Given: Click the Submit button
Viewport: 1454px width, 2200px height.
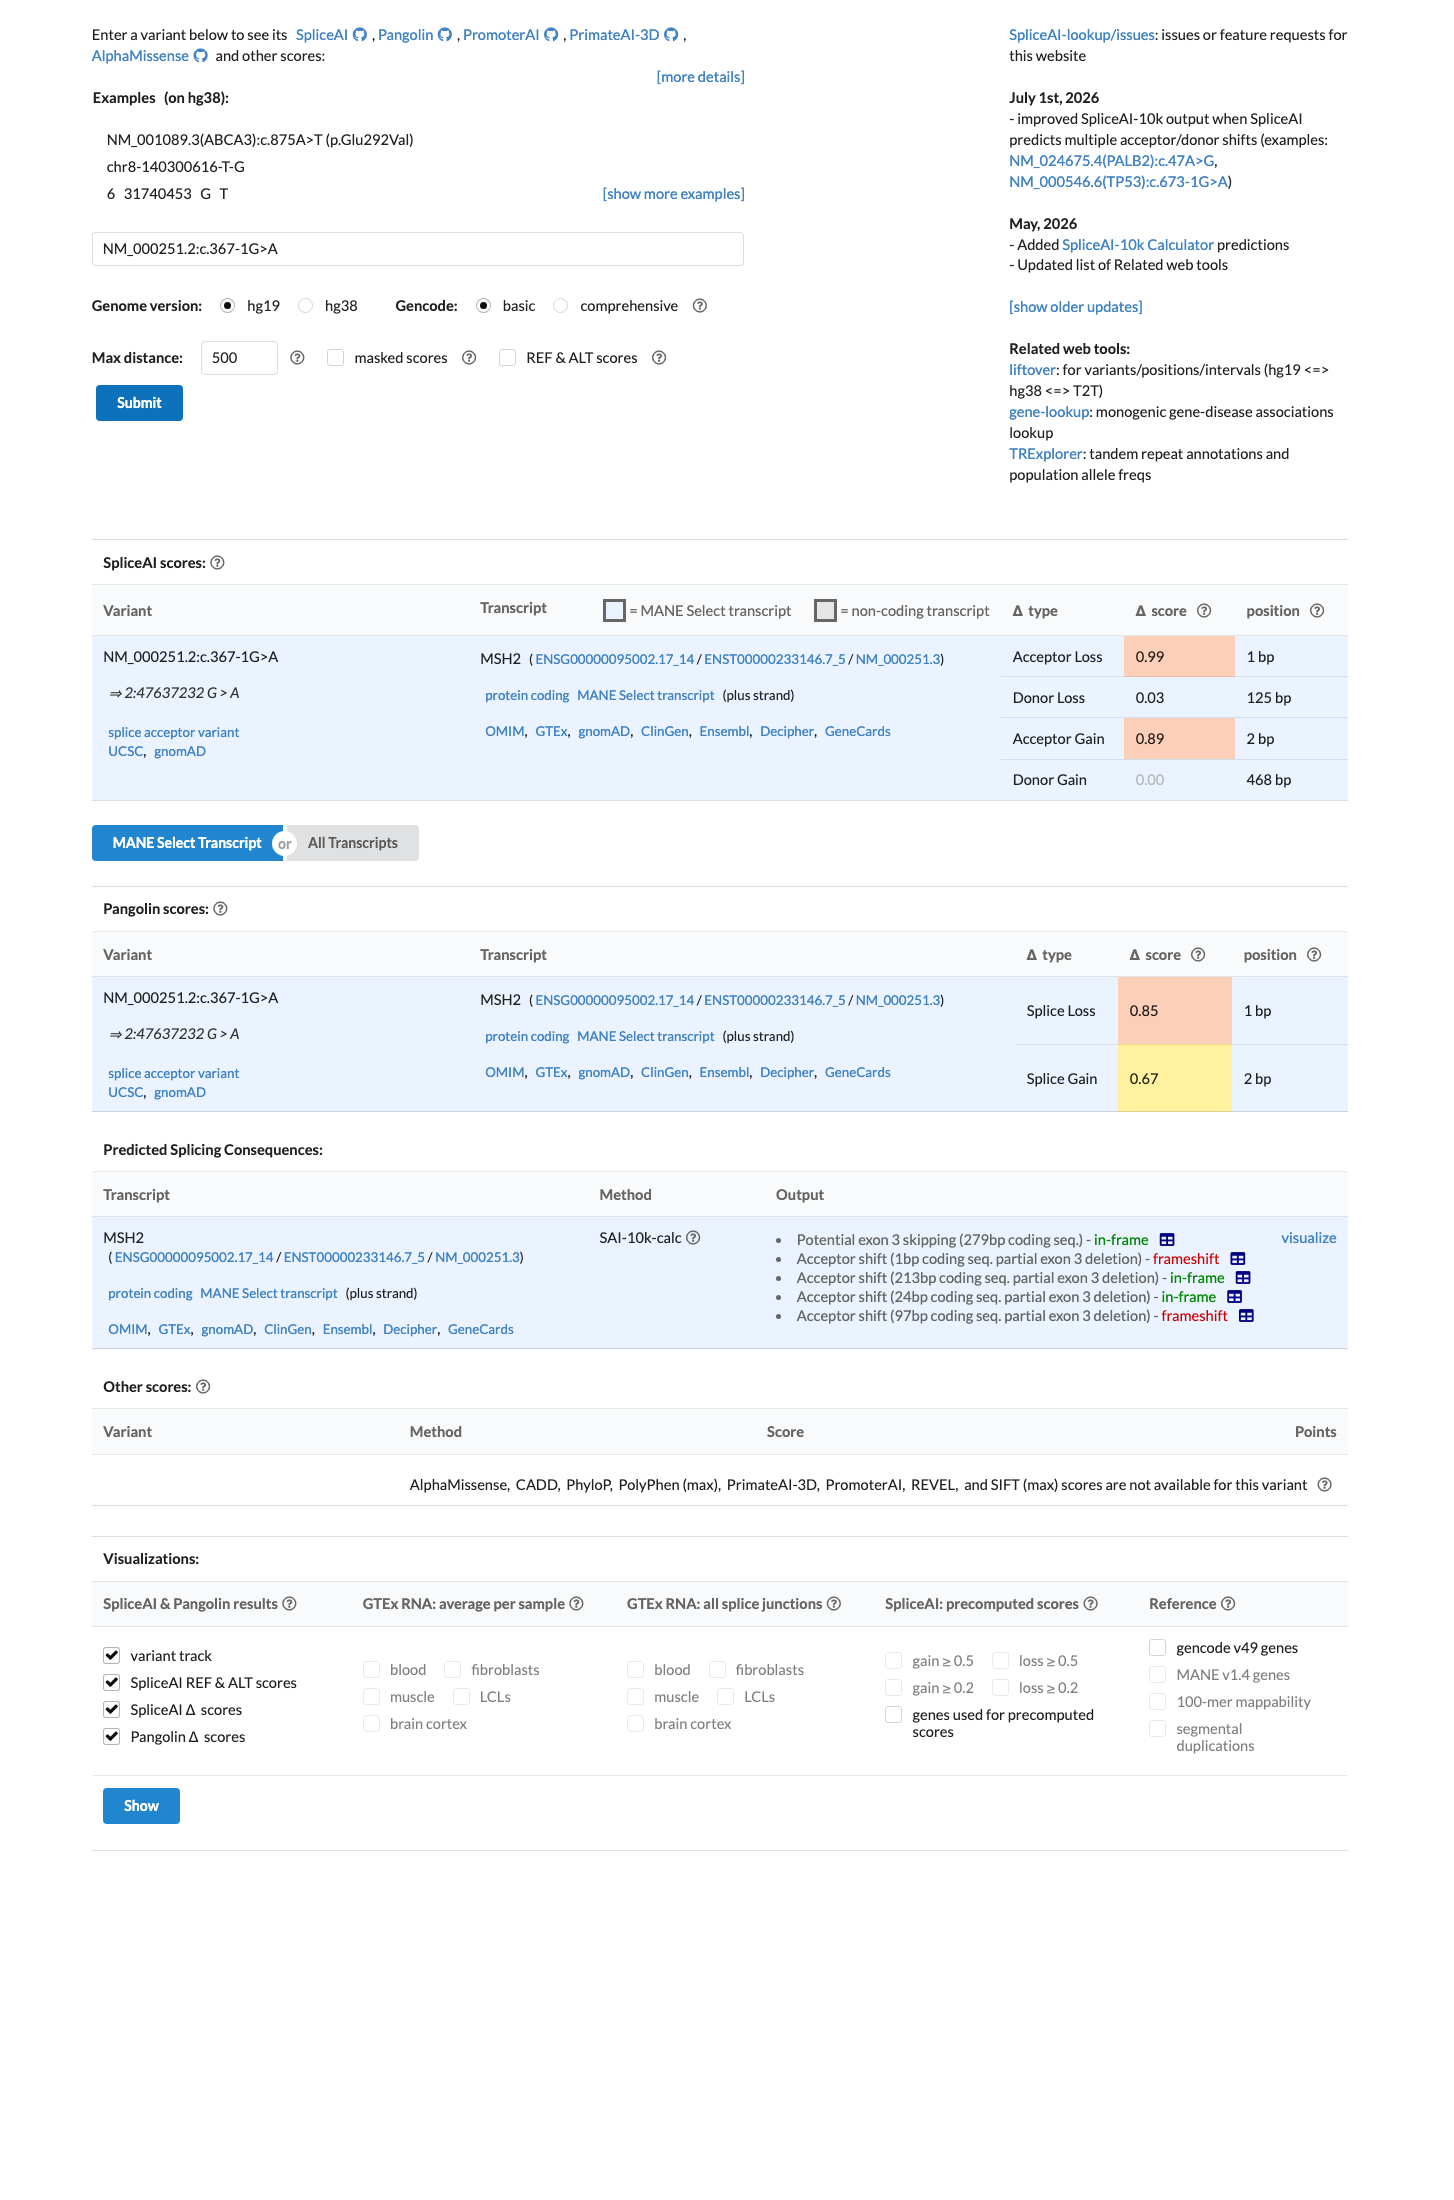Looking at the screenshot, I should pos(139,403).
